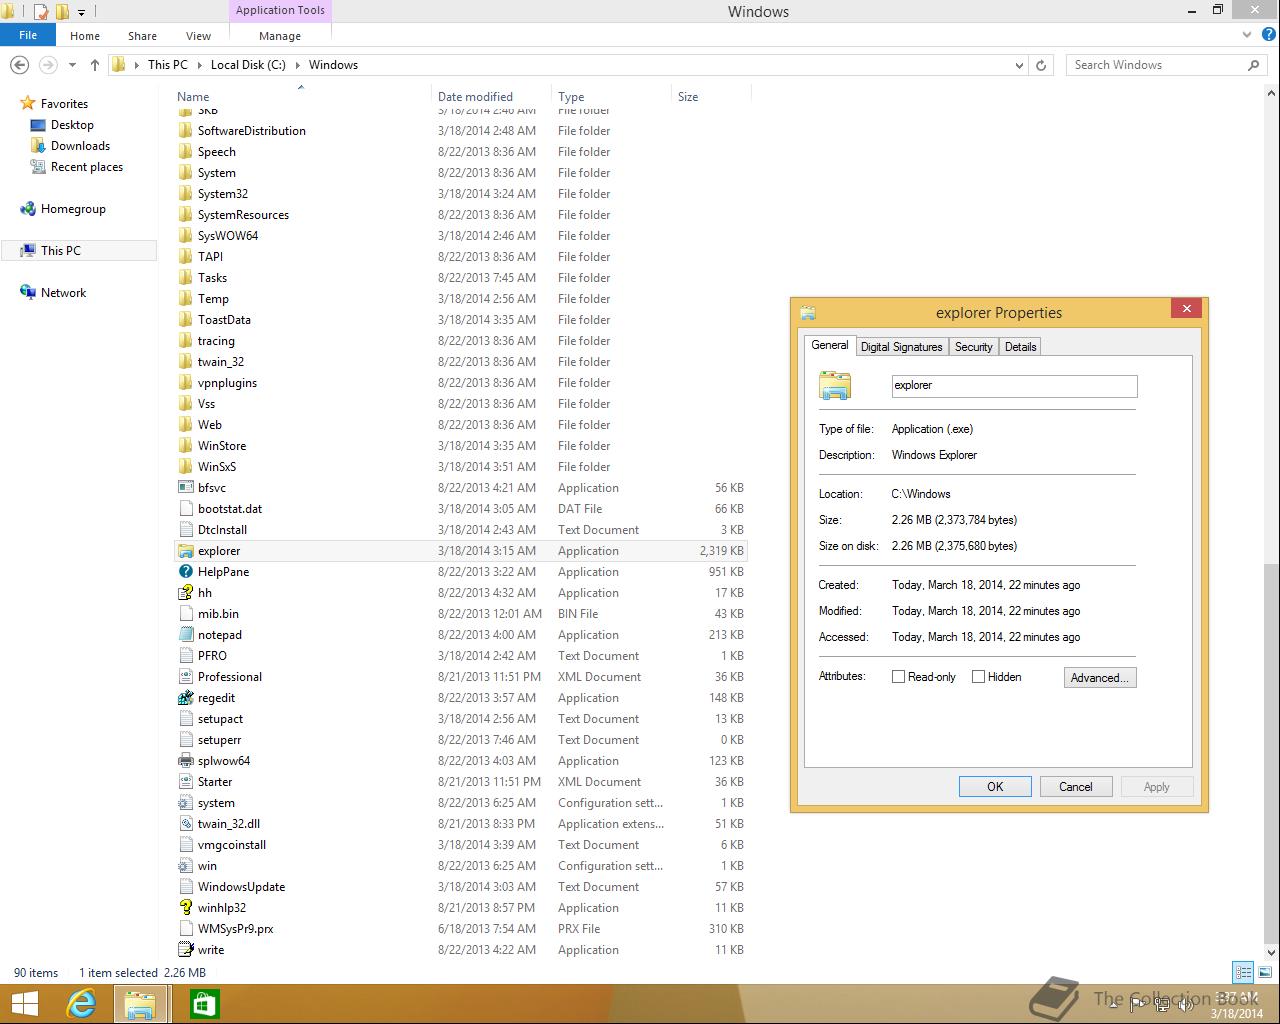The height and width of the screenshot is (1024, 1280).
Task: Open Customize Quick Access Toolbar dropdown
Action: (x=82, y=13)
